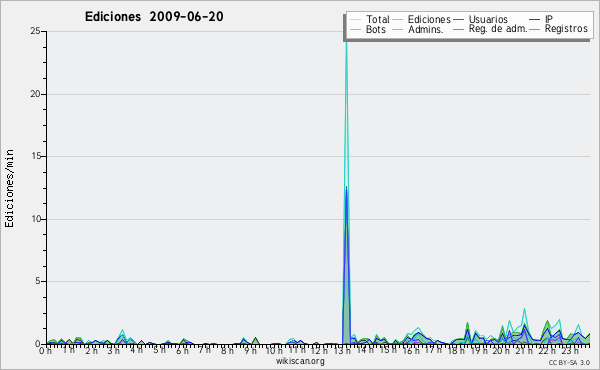Viewport: 600px width, 370px height.
Task: Click the "wikiscan.org" credit text
Action: click(x=300, y=361)
